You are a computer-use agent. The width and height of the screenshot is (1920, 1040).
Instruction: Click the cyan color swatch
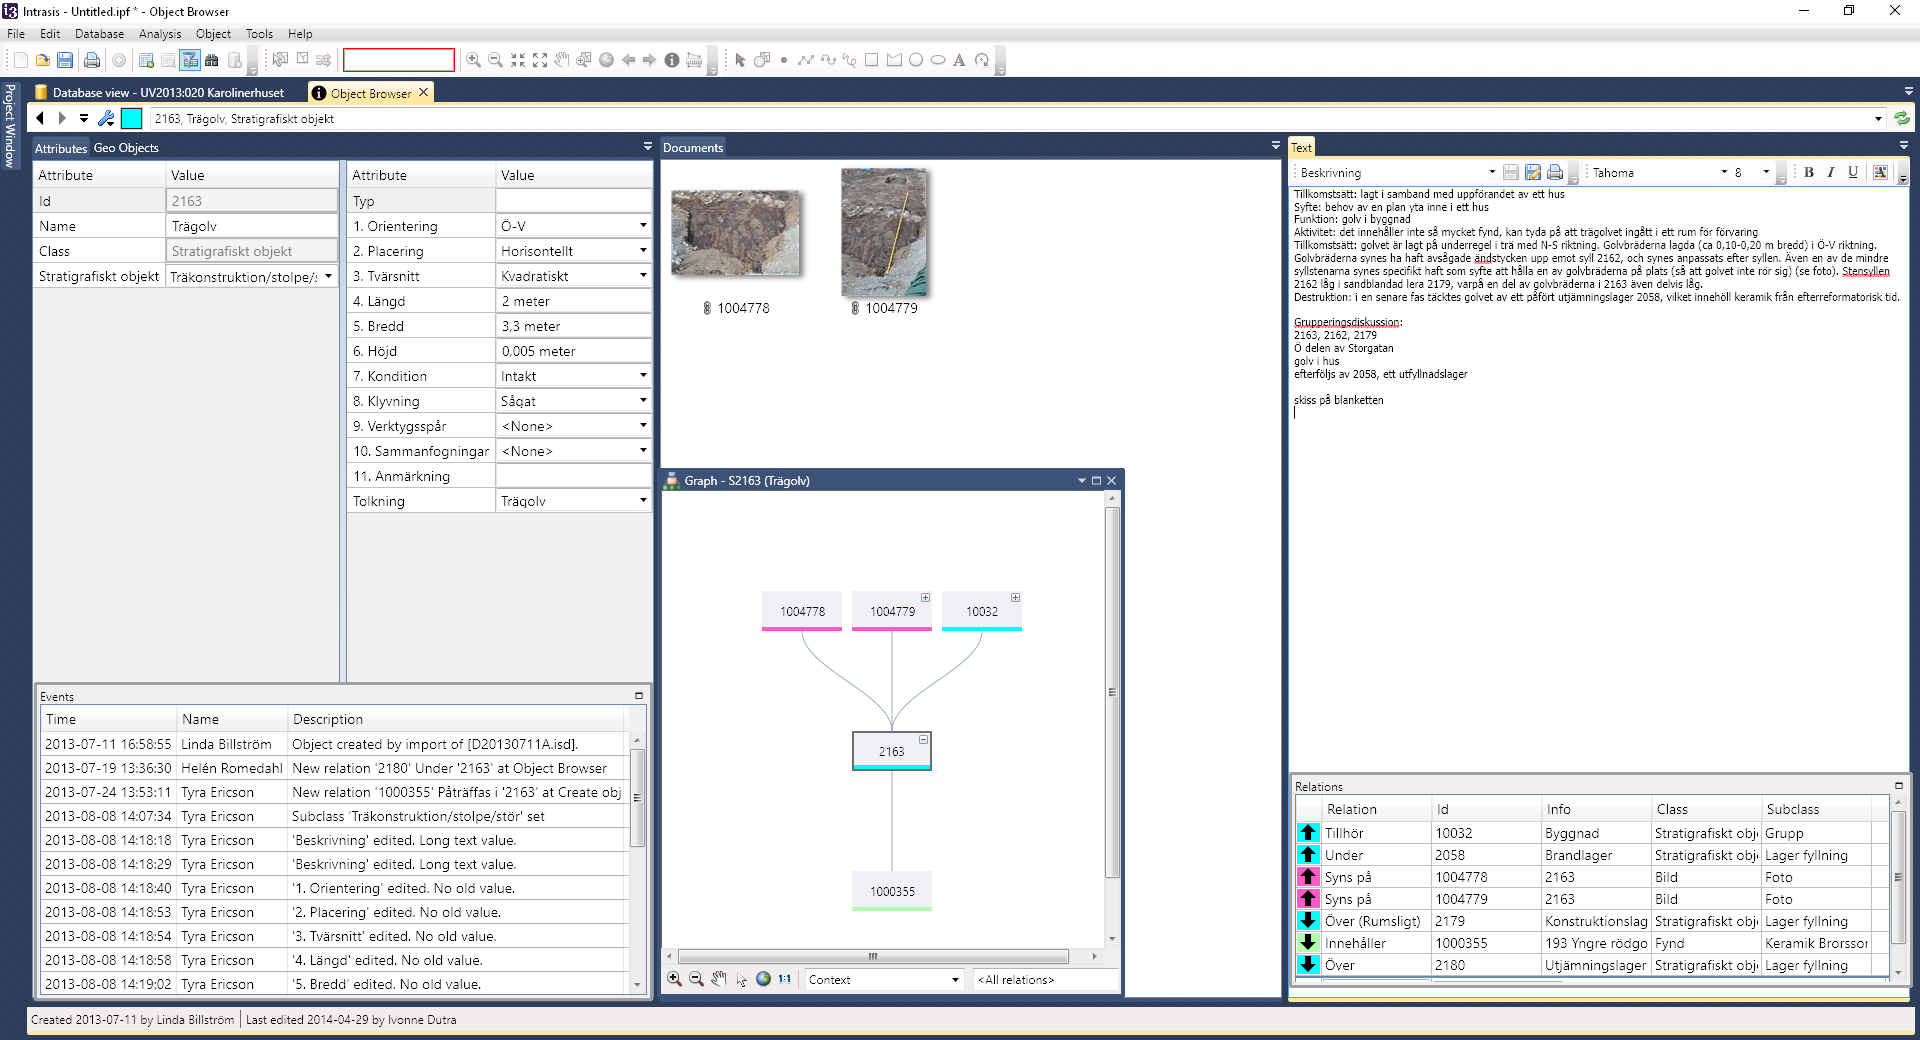[132, 119]
